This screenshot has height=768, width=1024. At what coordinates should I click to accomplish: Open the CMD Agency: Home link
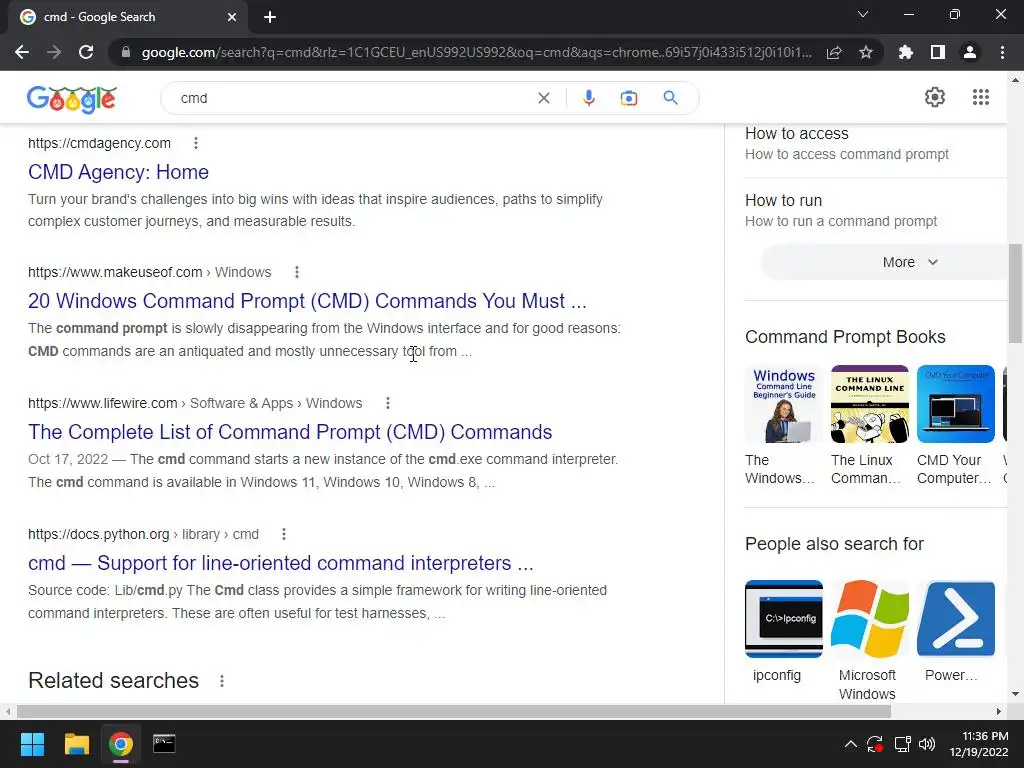(x=118, y=172)
